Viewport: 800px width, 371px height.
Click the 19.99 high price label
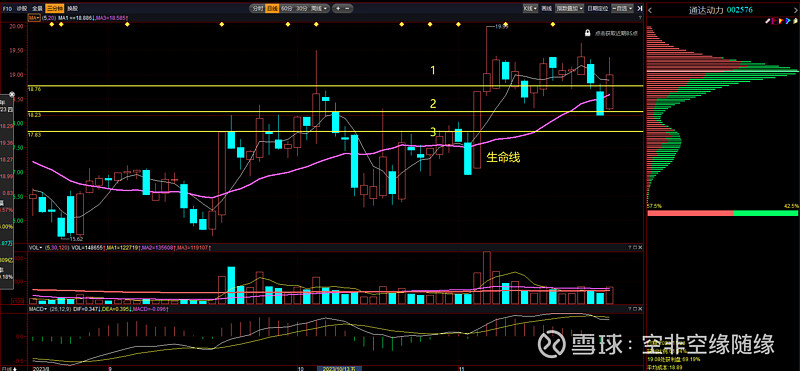[502, 26]
